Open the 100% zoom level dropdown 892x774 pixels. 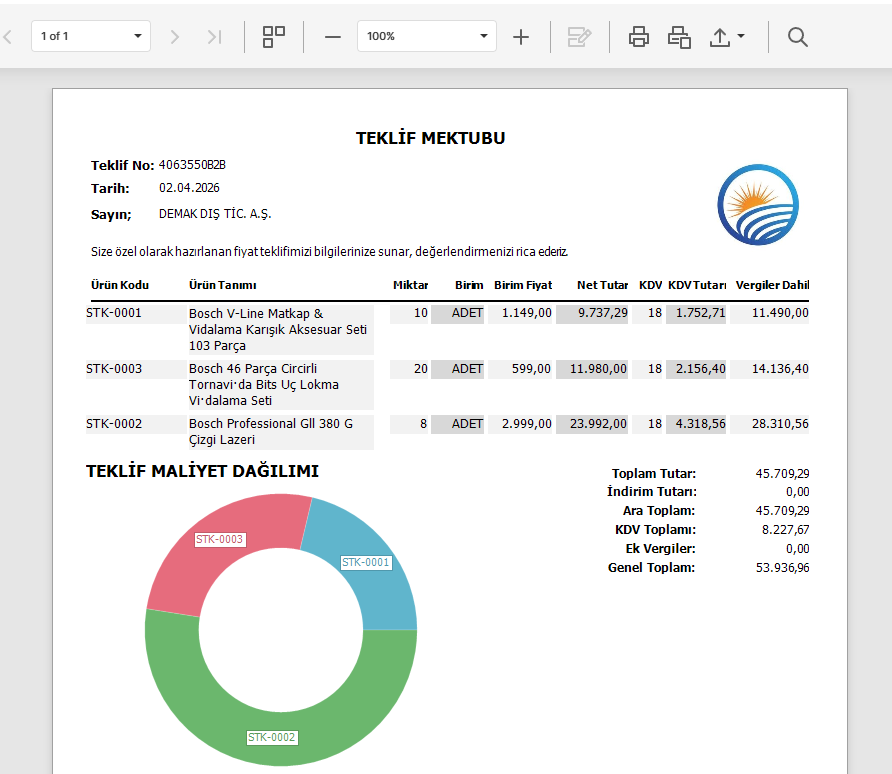coord(427,36)
